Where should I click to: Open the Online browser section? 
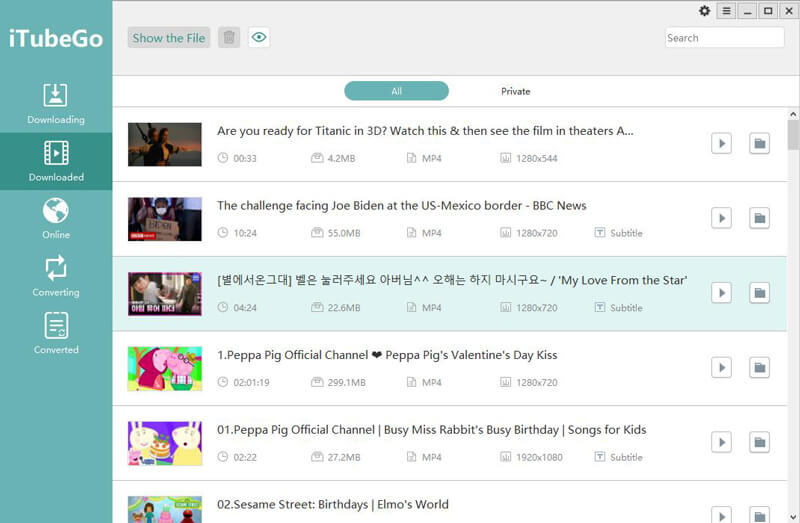coord(56,219)
